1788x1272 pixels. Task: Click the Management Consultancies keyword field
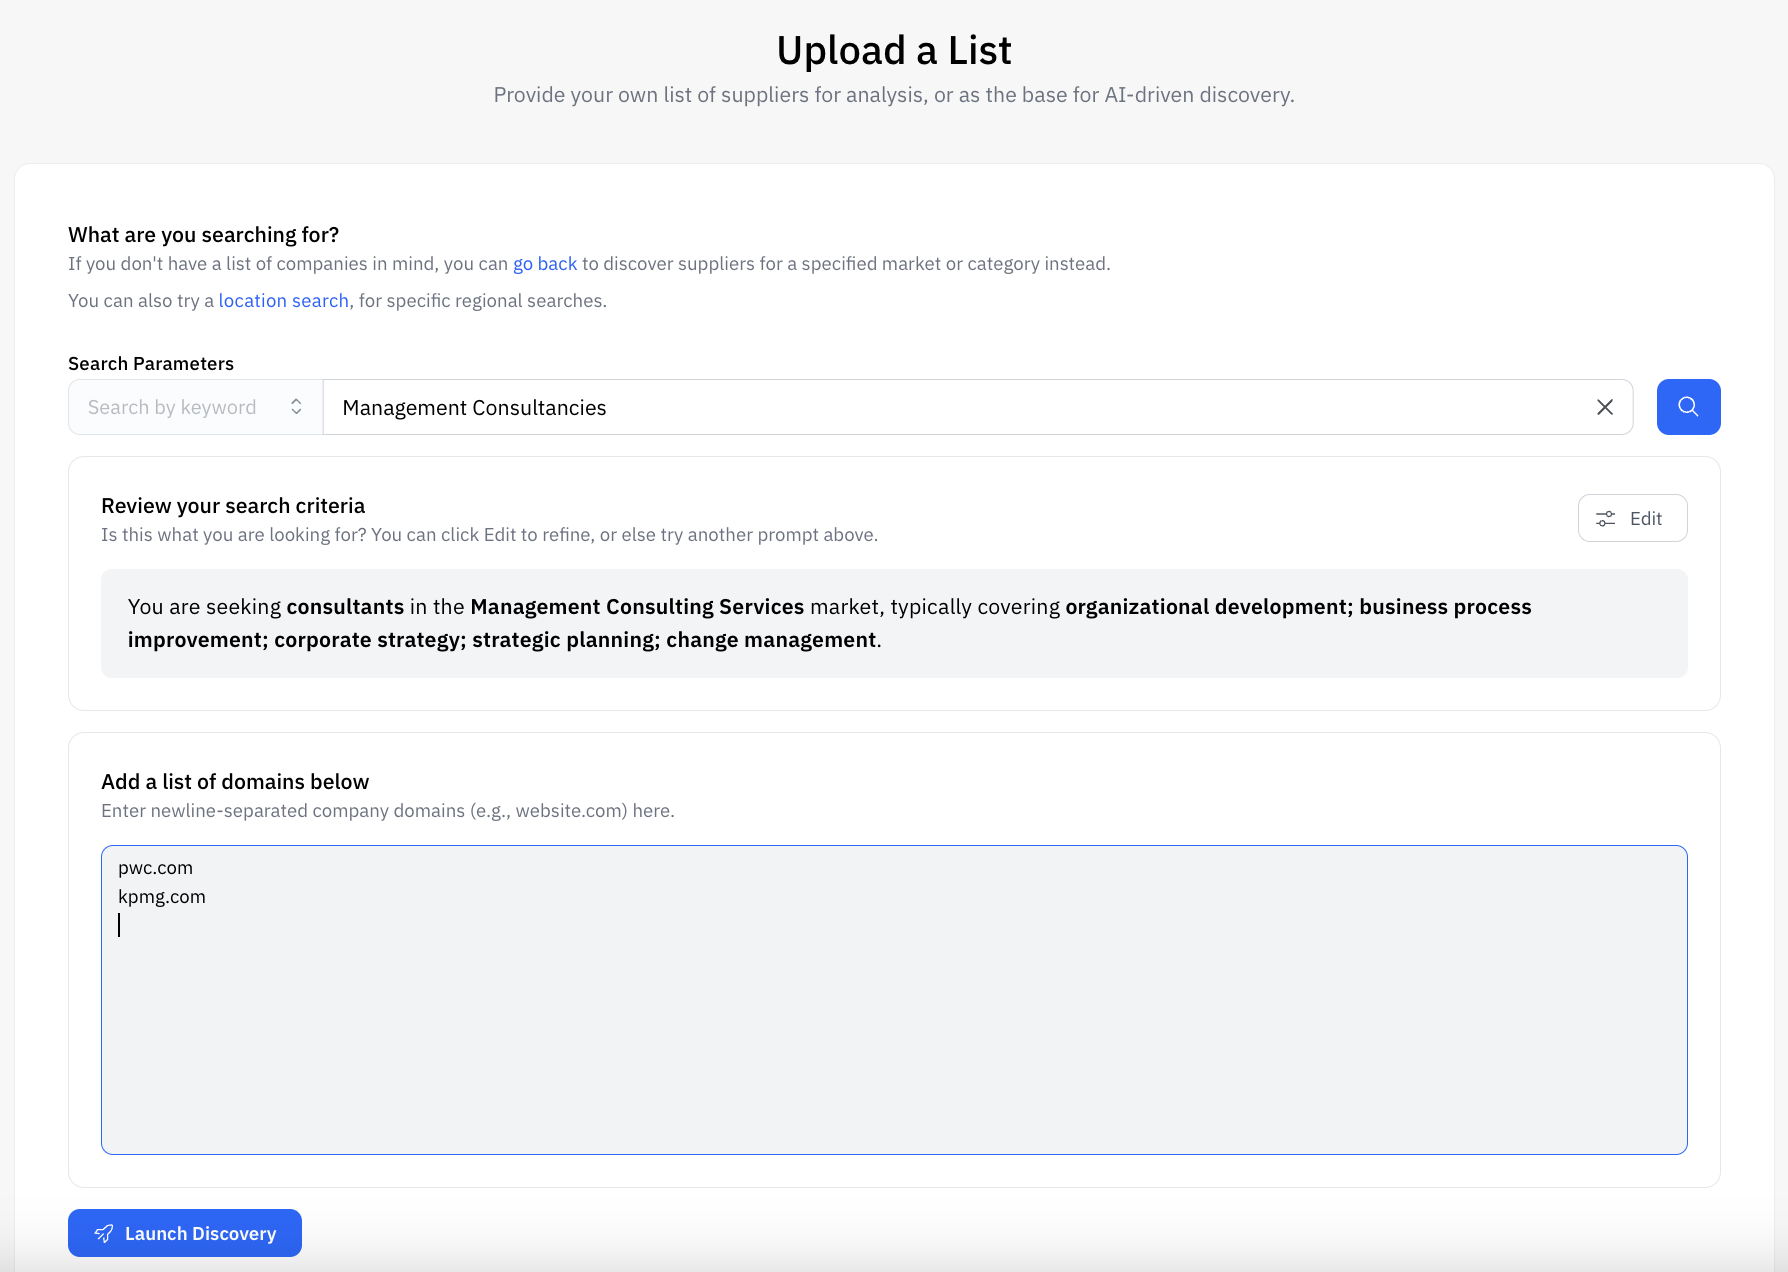point(900,407)
